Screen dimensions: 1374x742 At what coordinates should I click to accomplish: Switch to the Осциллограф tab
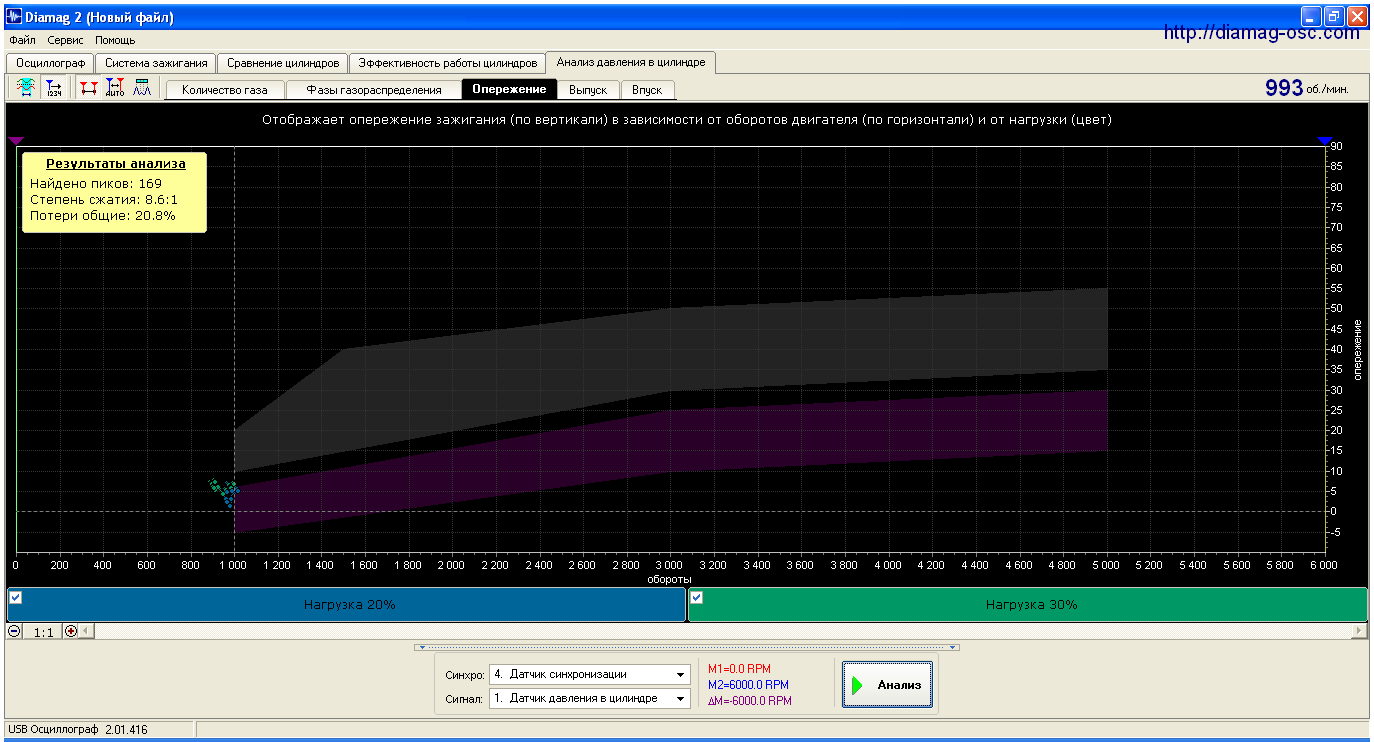click(x=51, y=63)
